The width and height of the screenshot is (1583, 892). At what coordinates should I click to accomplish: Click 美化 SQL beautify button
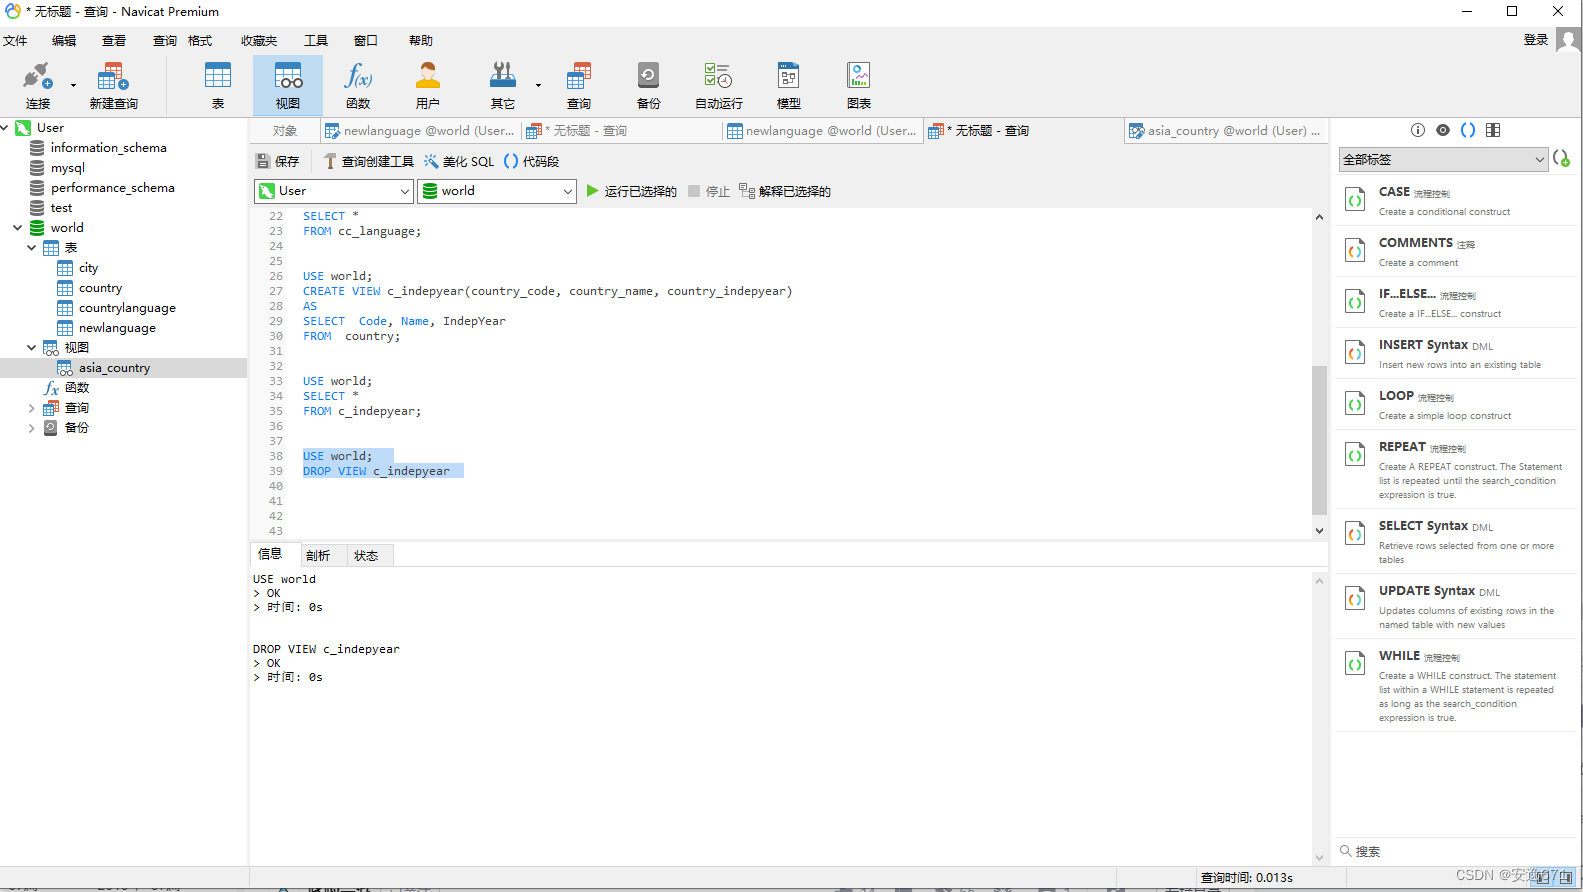coord(459,161)
